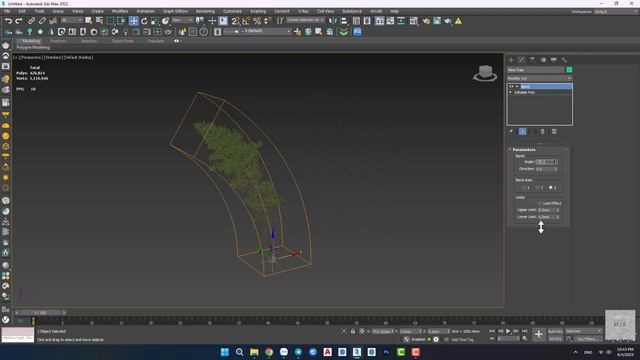Click the Auto Key button
The image size is (640, 360).
[555, 331]
